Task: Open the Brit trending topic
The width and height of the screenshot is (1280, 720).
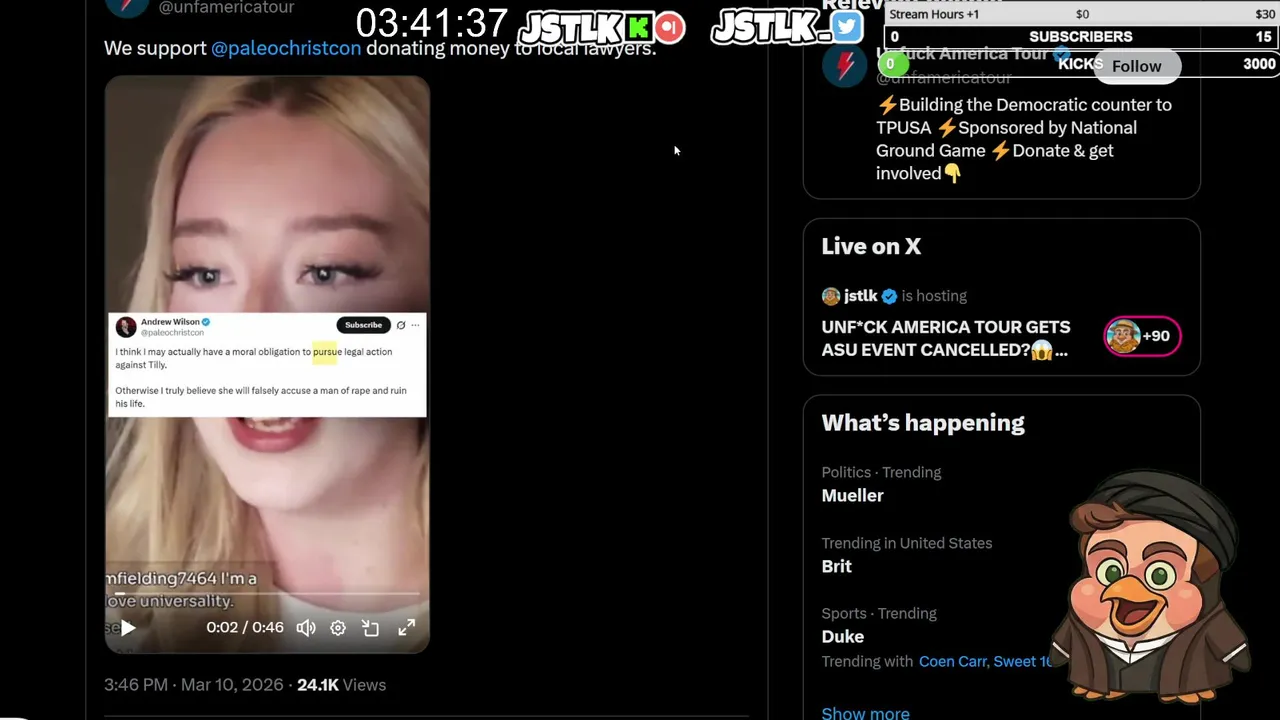Action: tap(837, 566)
